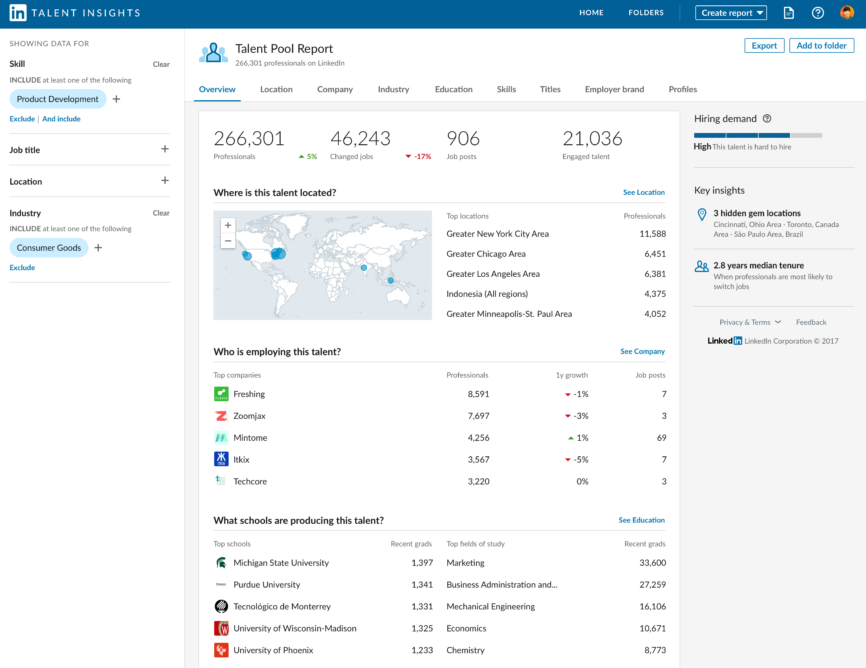Open the document icon in top bar
The width and height of the screenshot is (866, 668).
(788, 13)
